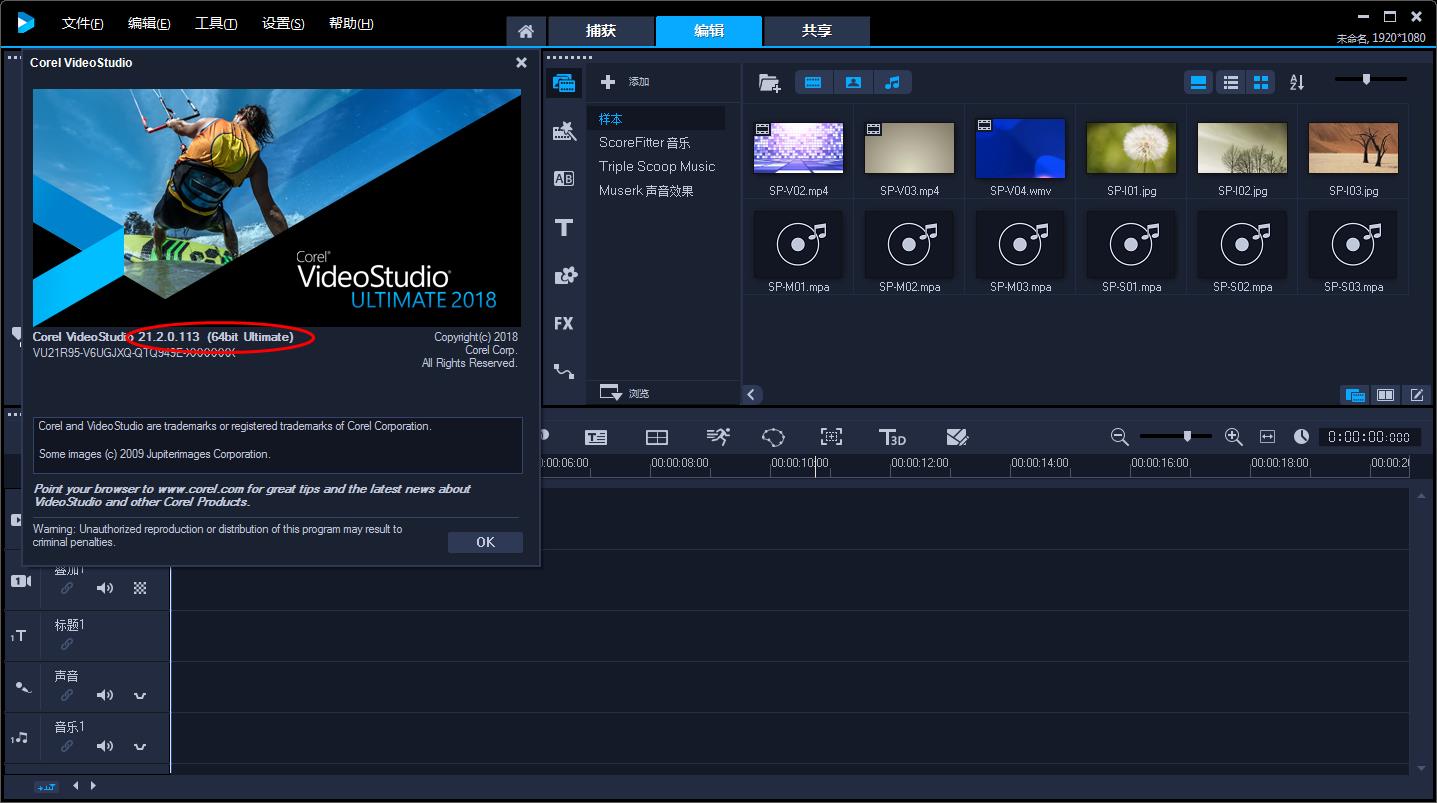
Task: Open the 文件(F) menu
Action: (x=83, y=23)
